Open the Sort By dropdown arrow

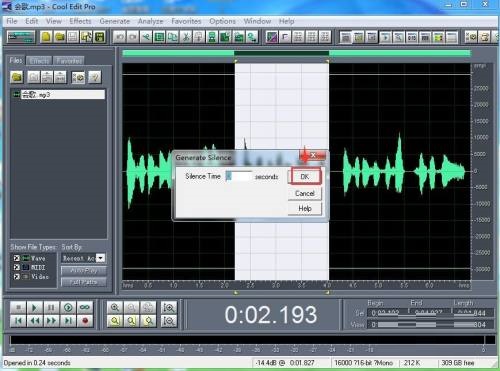[101, 258]
